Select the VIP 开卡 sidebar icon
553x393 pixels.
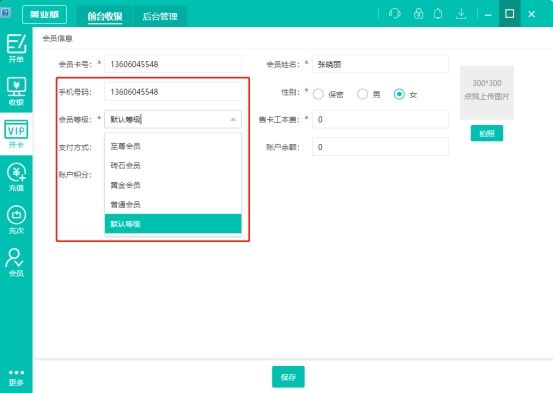[16, 134]
